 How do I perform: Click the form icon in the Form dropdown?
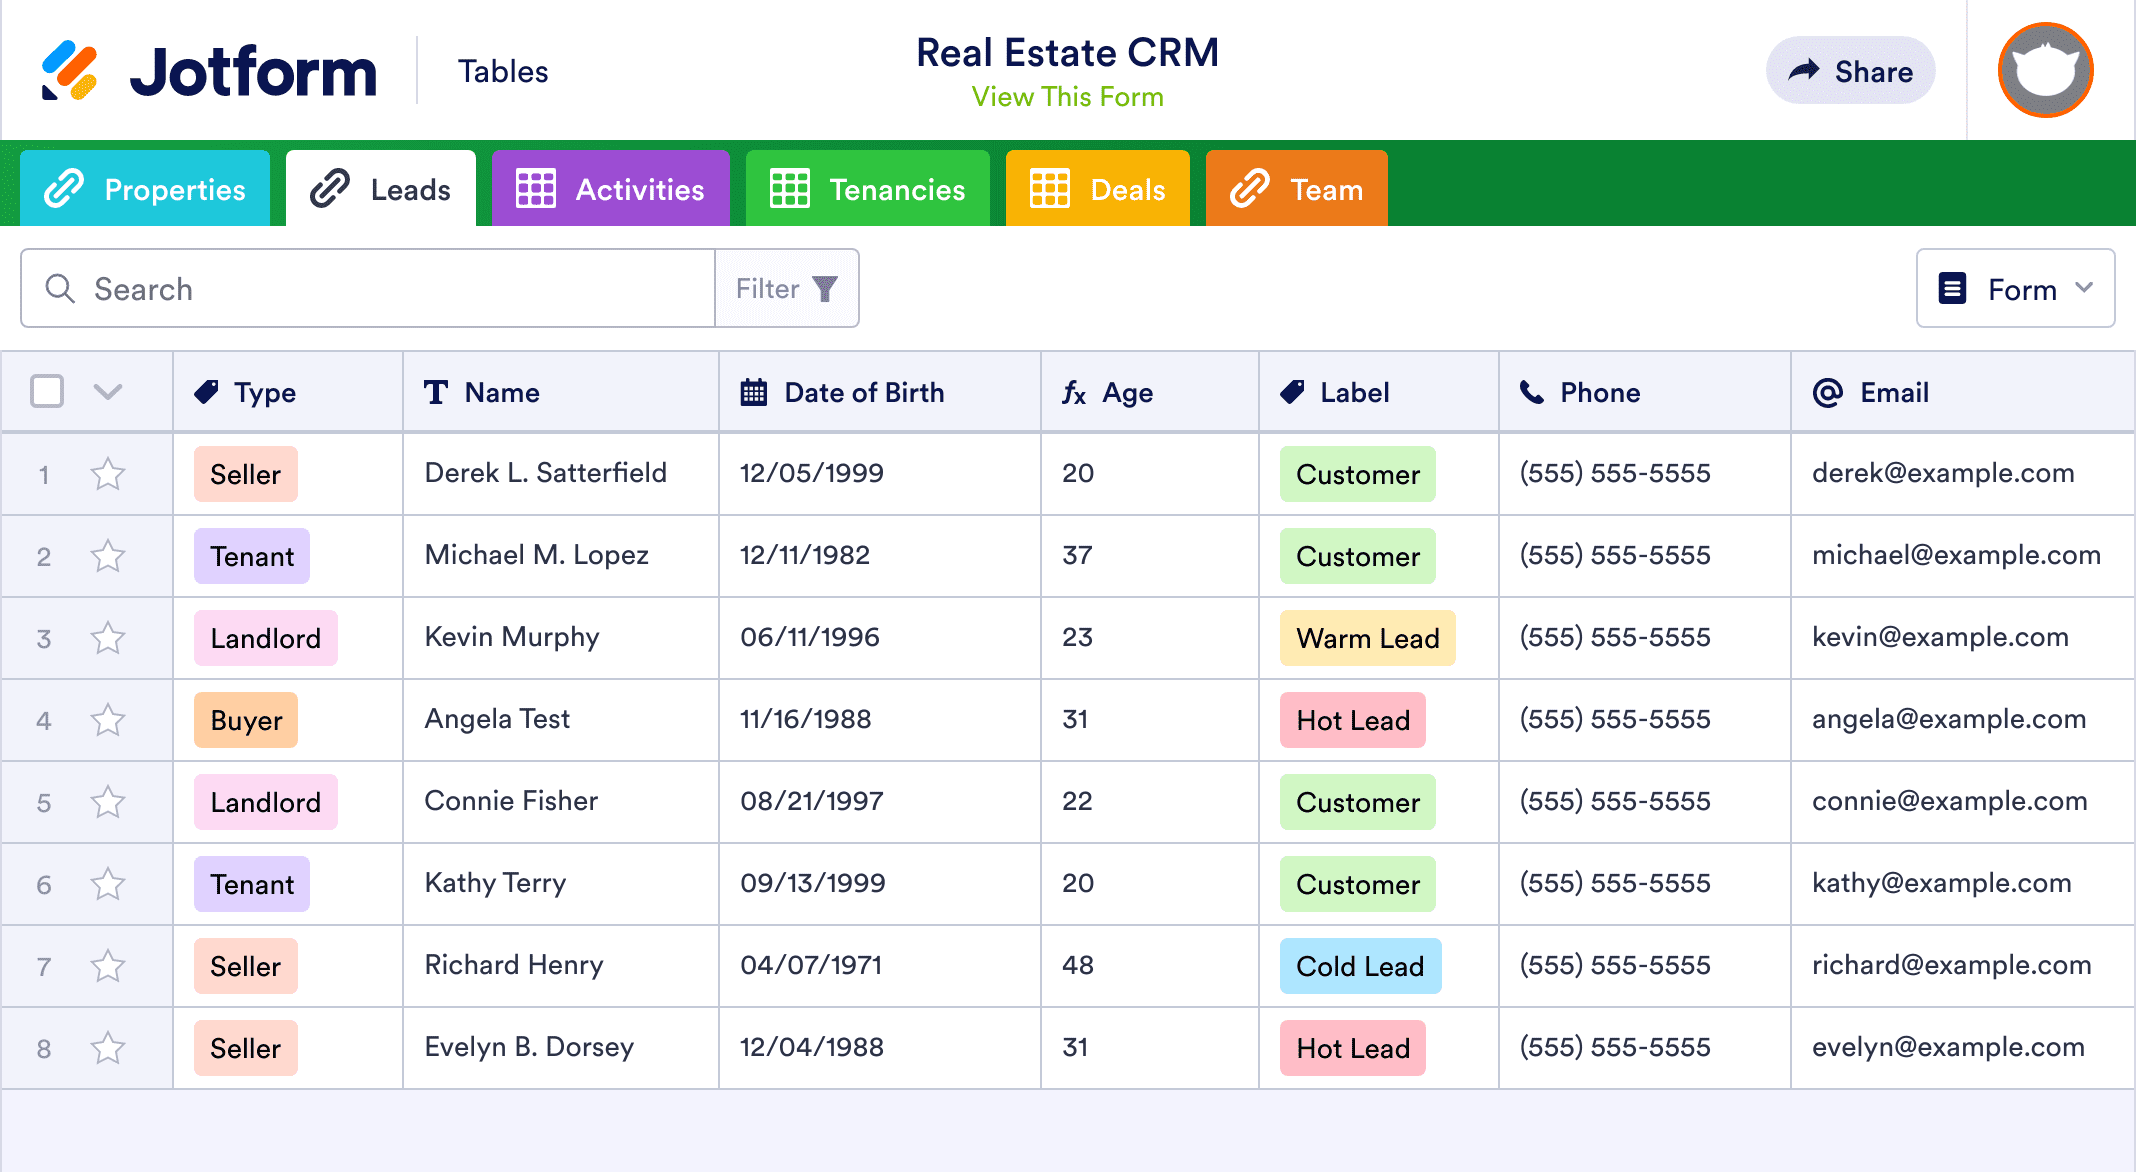pos(1952,288)
